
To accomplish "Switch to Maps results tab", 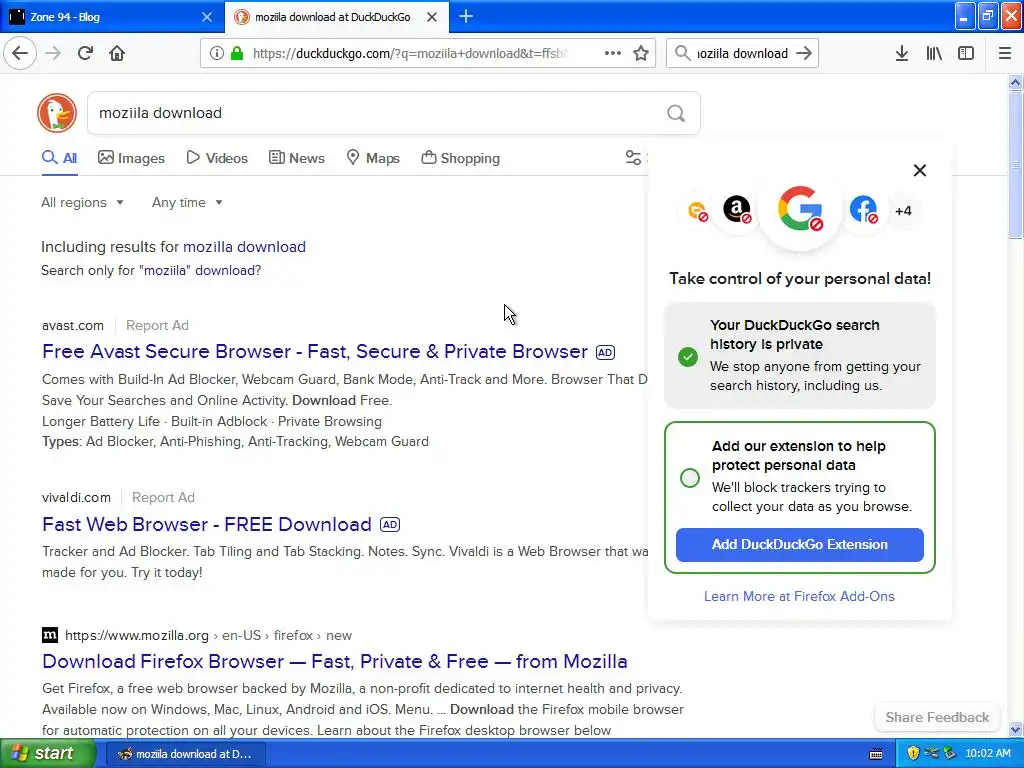I will pos(373,158).
